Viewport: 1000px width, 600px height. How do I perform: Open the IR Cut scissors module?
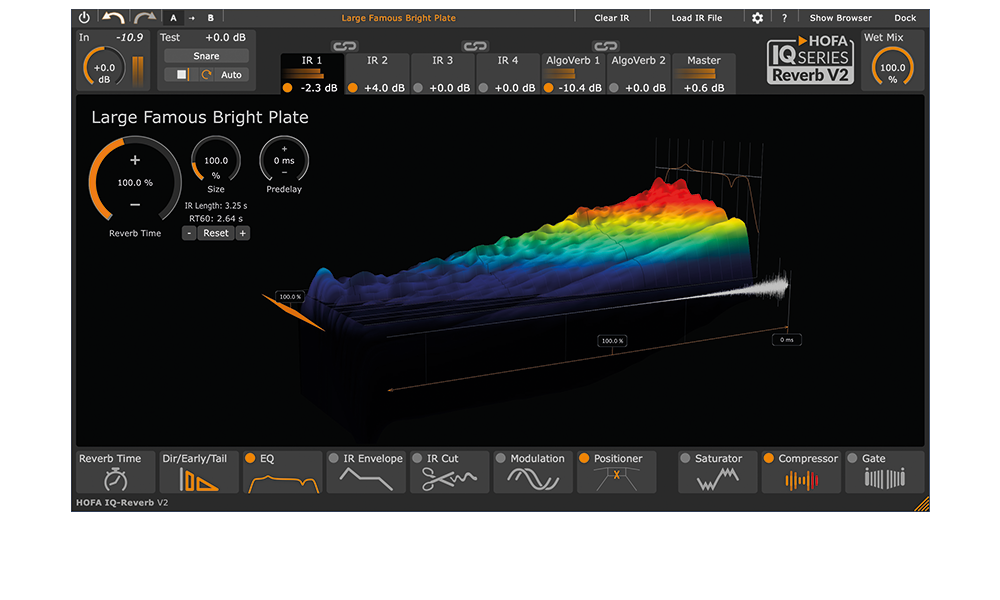pos(450,472)
